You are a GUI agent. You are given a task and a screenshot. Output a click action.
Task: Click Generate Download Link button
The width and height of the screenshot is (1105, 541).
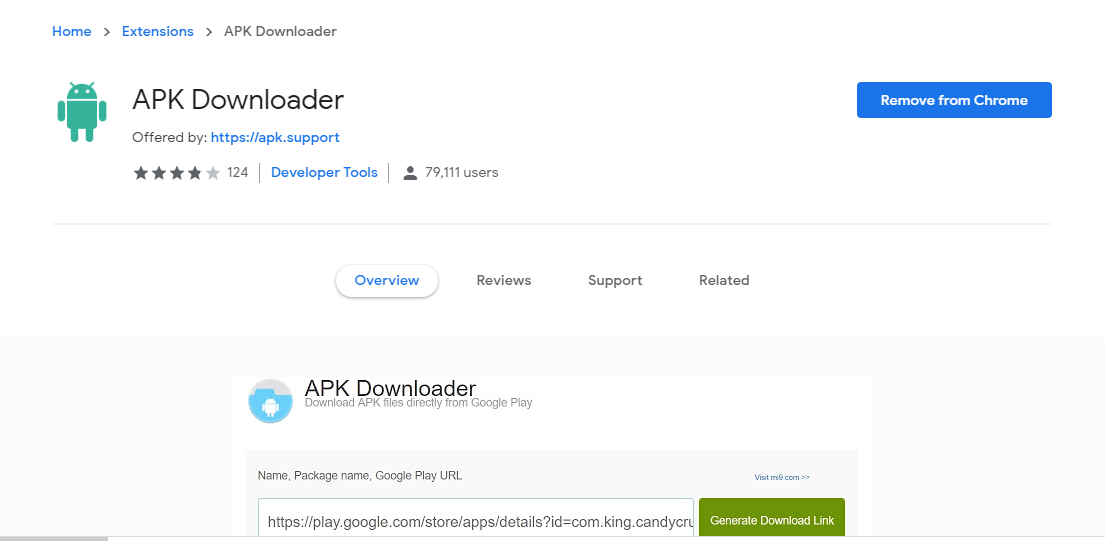pyautogui.click(x=771, y=519)
